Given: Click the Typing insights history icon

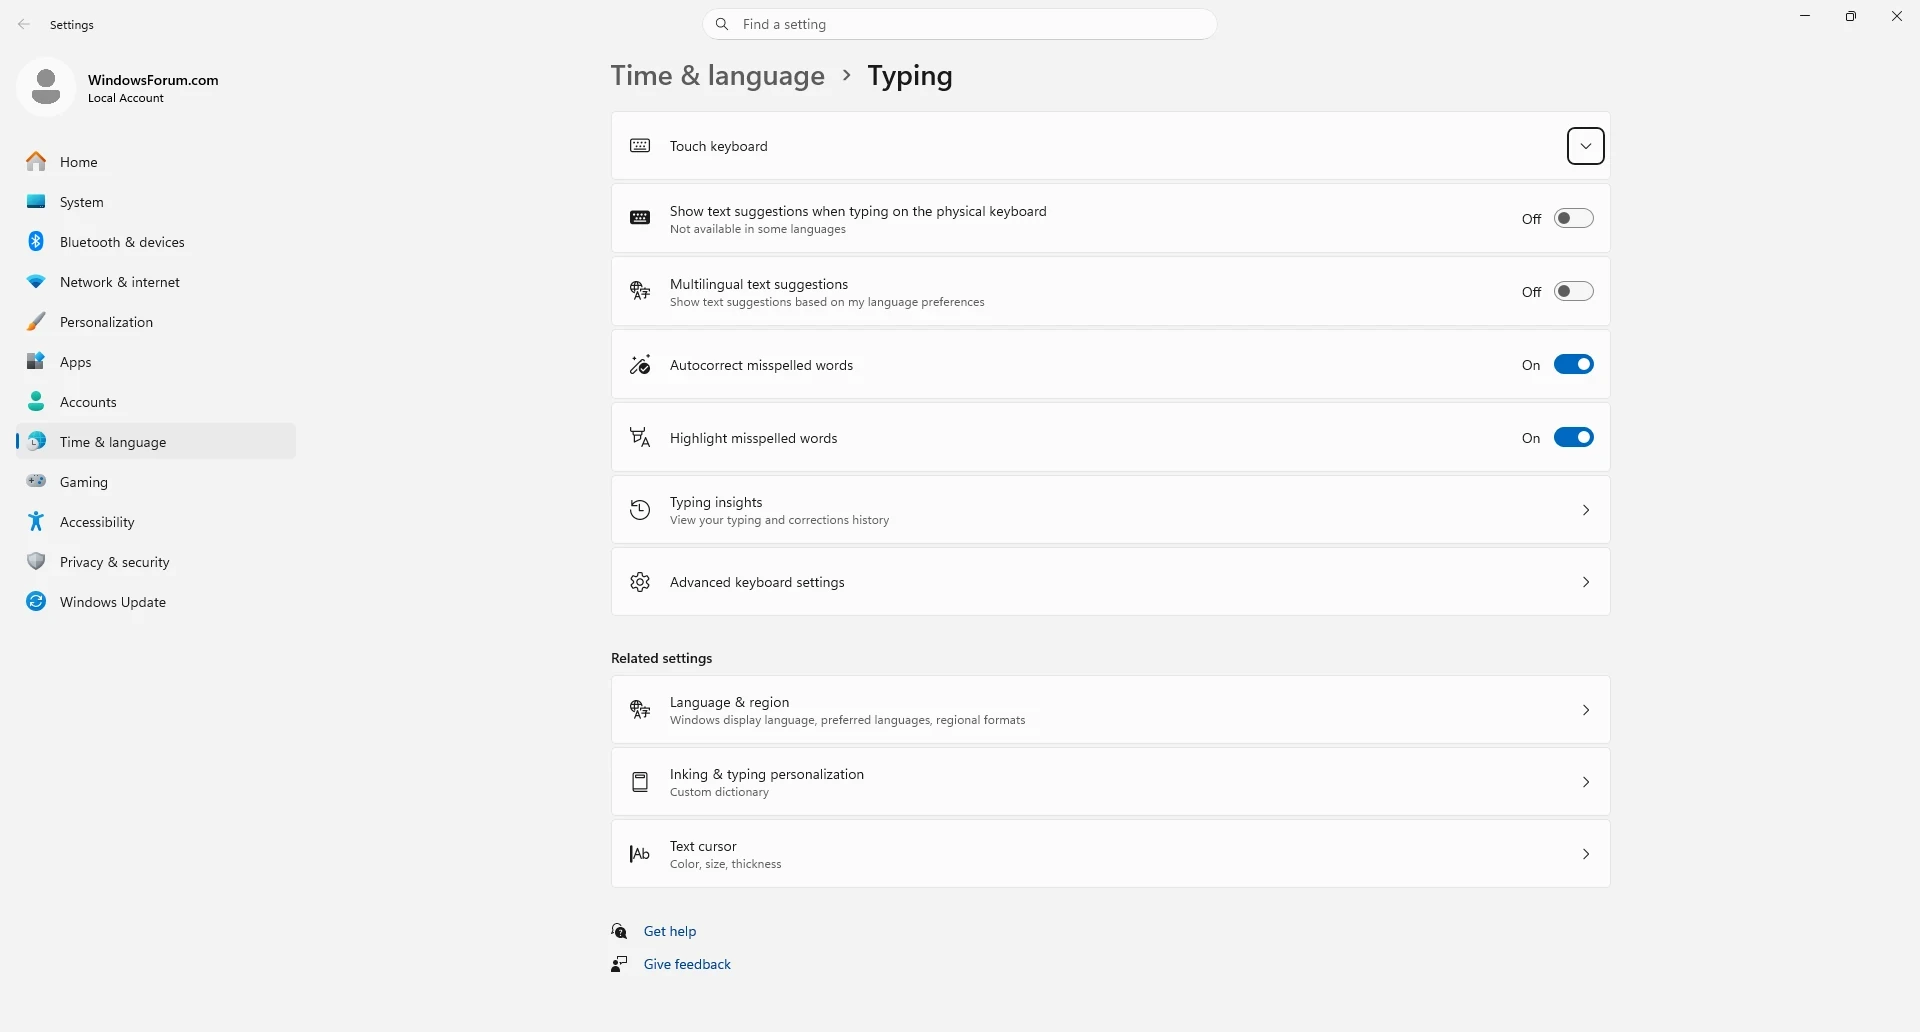Looking at the screenshot, I should [640, 510].
